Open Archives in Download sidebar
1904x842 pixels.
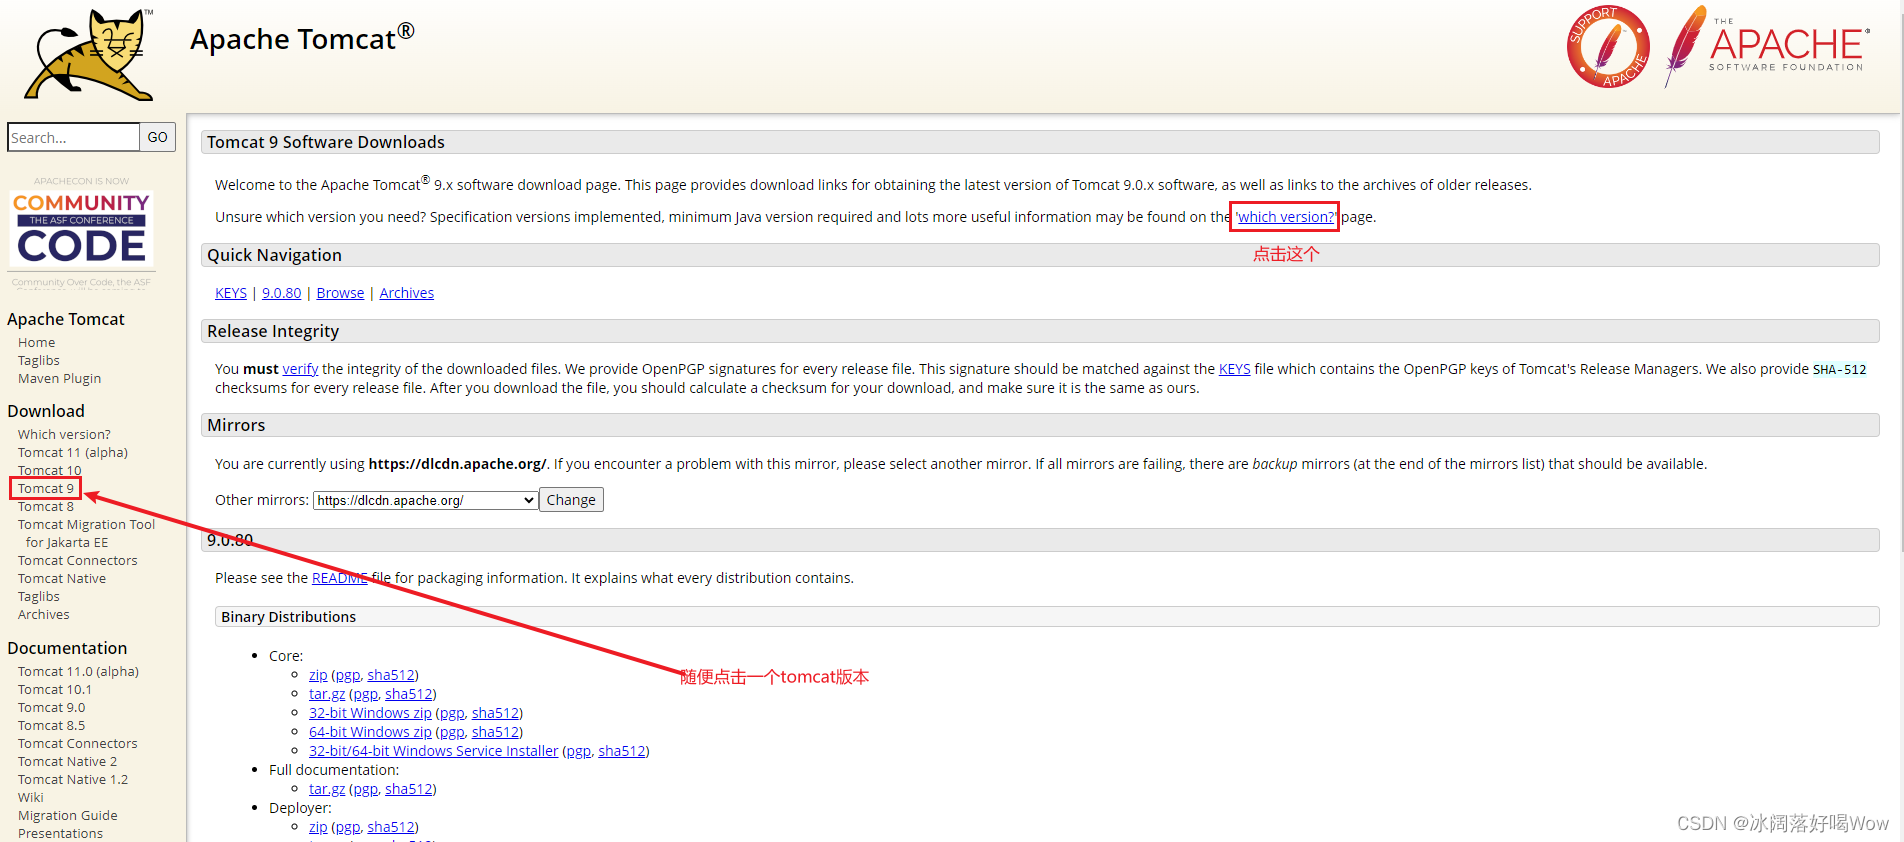[44, 615]
